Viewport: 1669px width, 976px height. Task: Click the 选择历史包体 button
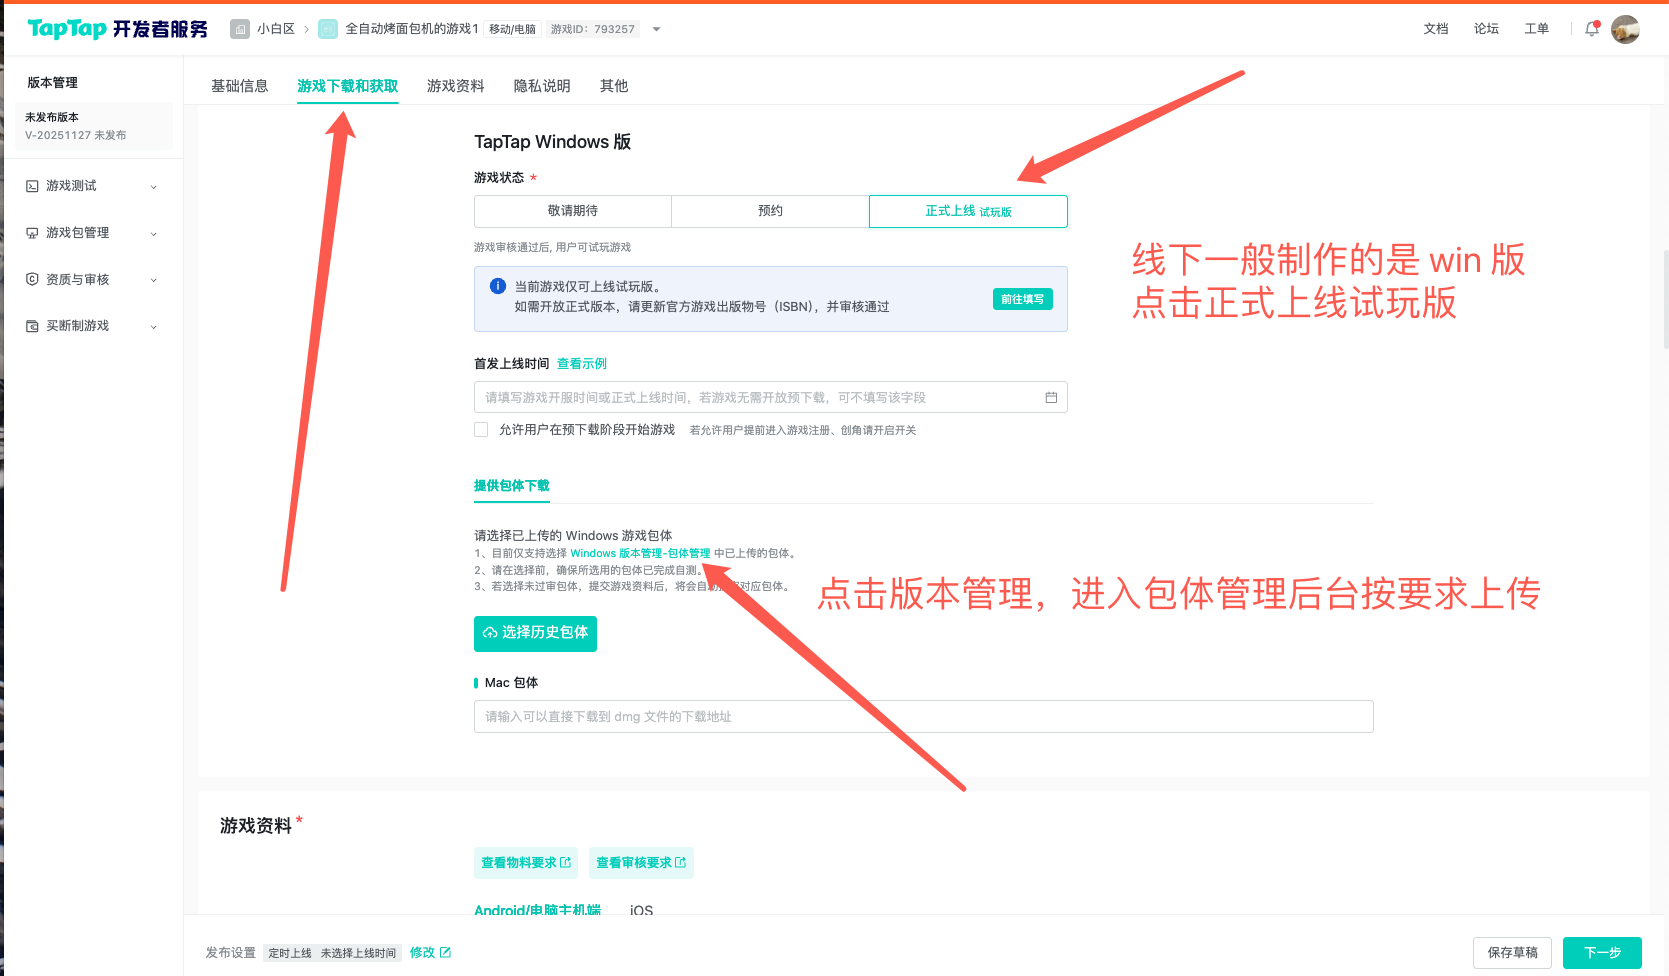coord(535,633)
